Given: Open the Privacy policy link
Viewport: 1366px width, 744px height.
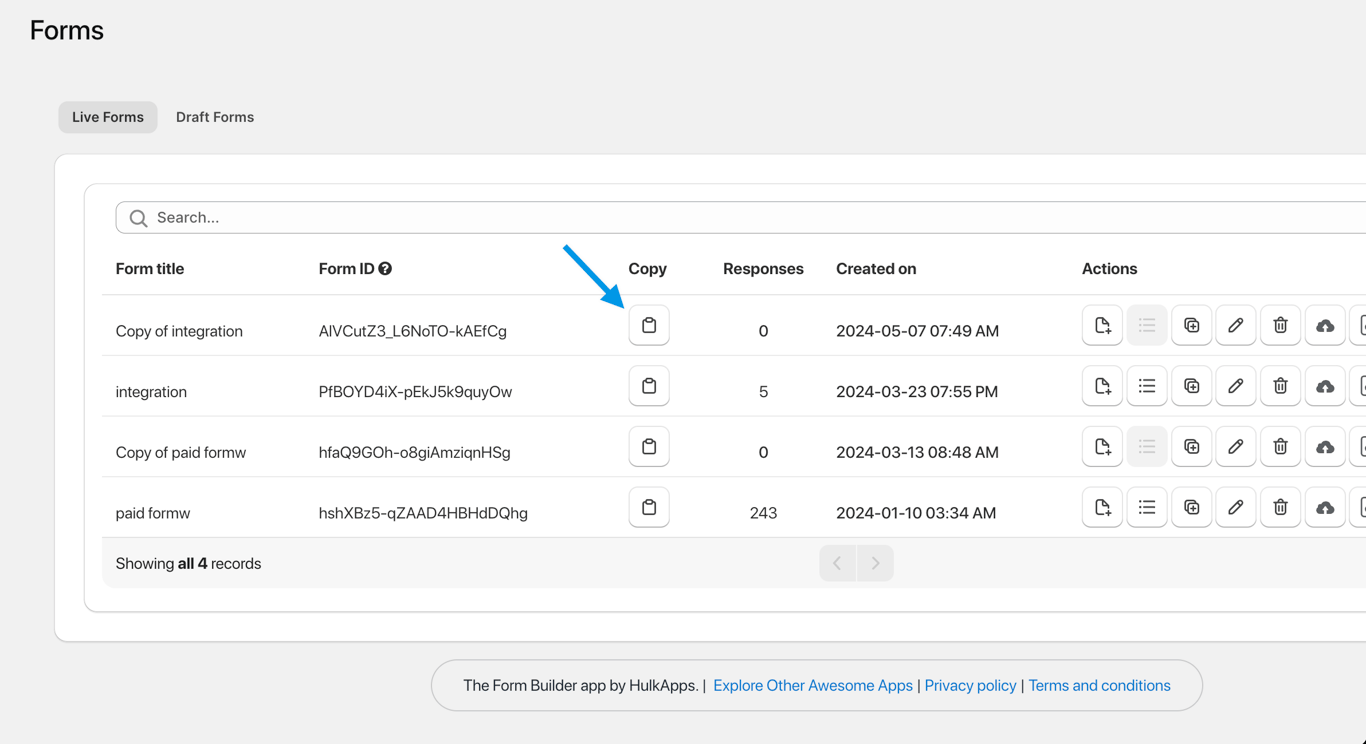Looking at the screenshot, I should point(970,686).
